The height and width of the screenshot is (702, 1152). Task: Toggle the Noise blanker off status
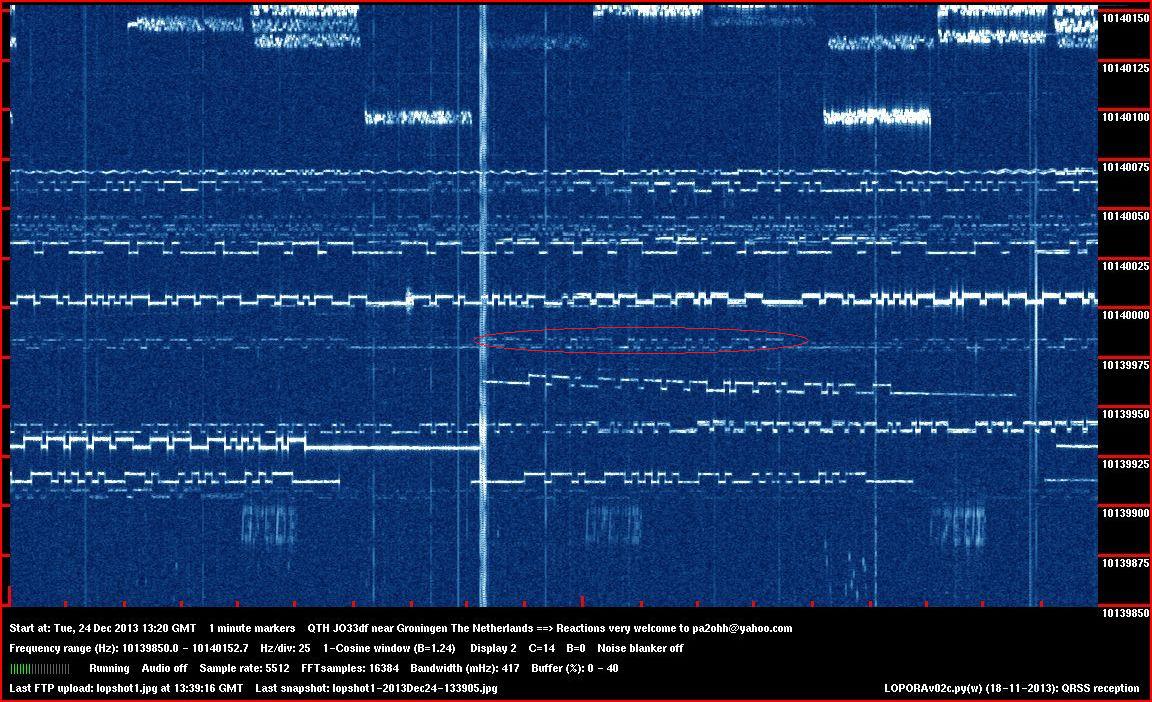[x=640, y=648]
